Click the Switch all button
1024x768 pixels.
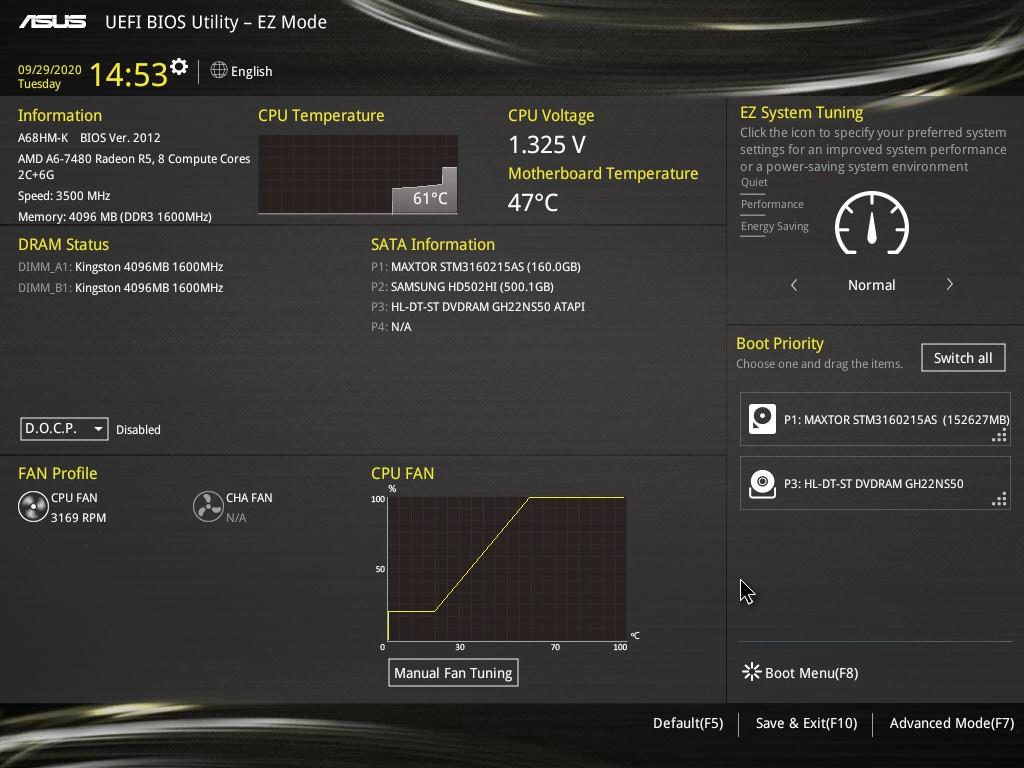coord(963,358)
